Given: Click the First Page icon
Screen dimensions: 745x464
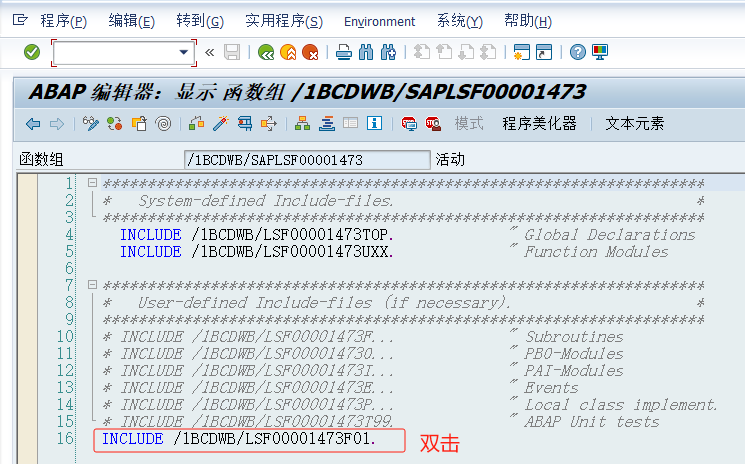Looking at the screenshot, I should [421, 52].
